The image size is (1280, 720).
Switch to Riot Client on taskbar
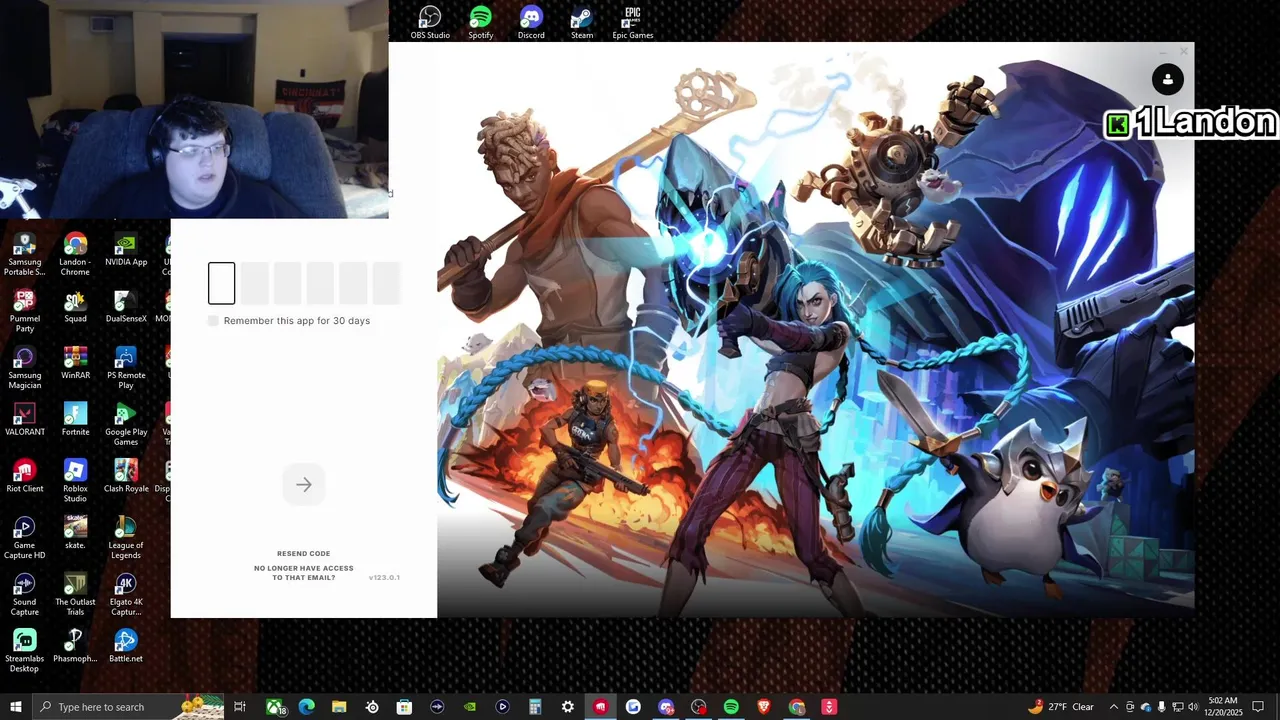(600, 707)
